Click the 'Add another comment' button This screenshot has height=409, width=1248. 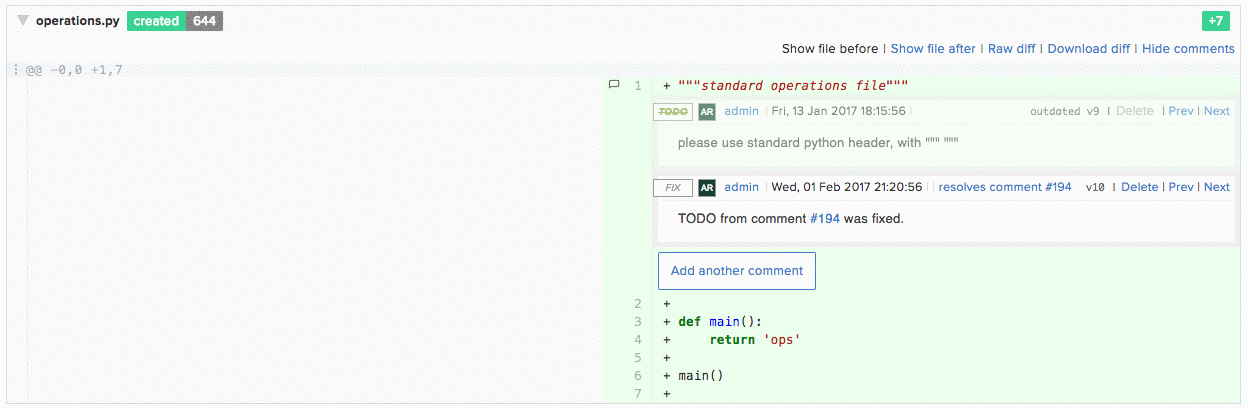tap(736, 271)
